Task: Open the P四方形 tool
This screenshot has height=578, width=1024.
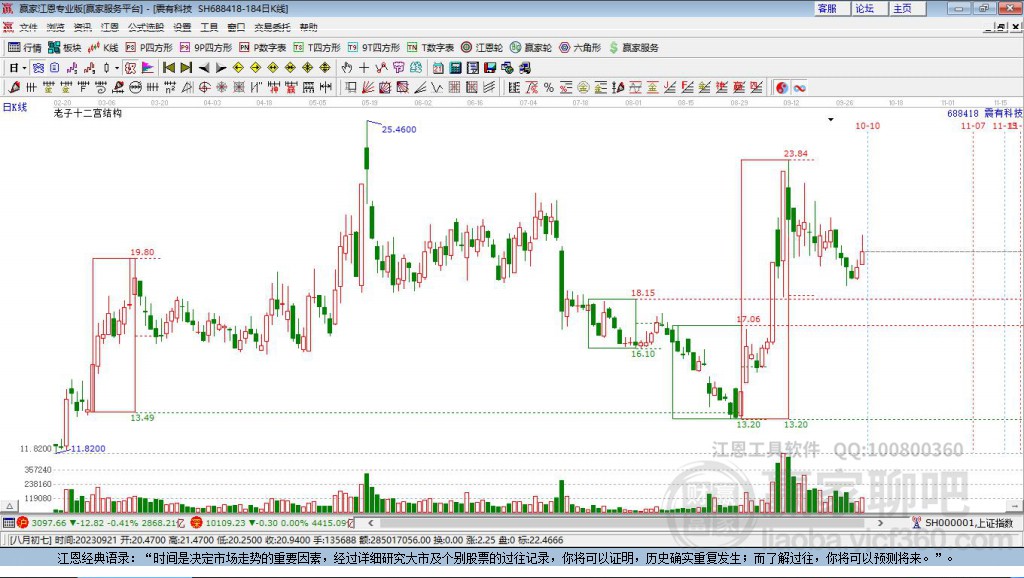Action: [149, 48]
